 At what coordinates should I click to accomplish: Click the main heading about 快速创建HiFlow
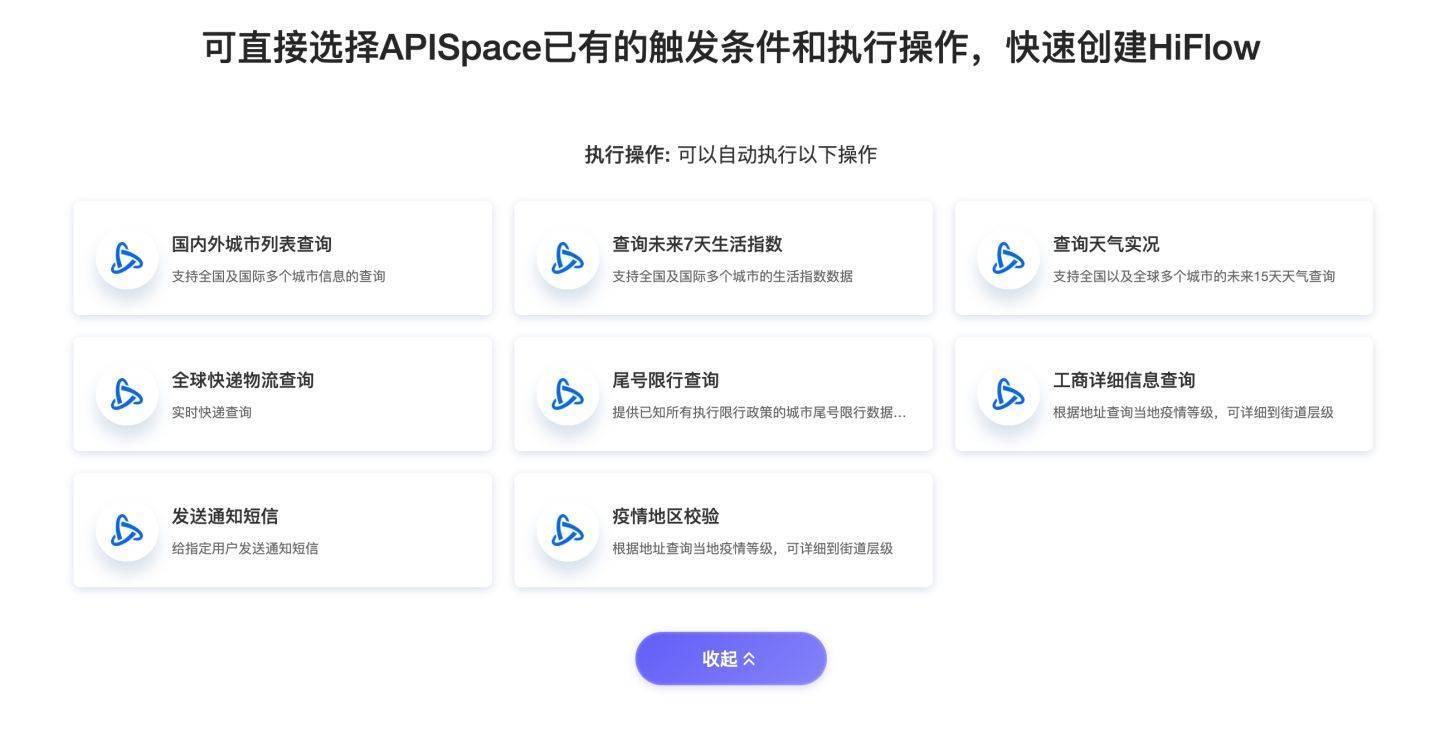pyautogui.click(x=731, y=47)
